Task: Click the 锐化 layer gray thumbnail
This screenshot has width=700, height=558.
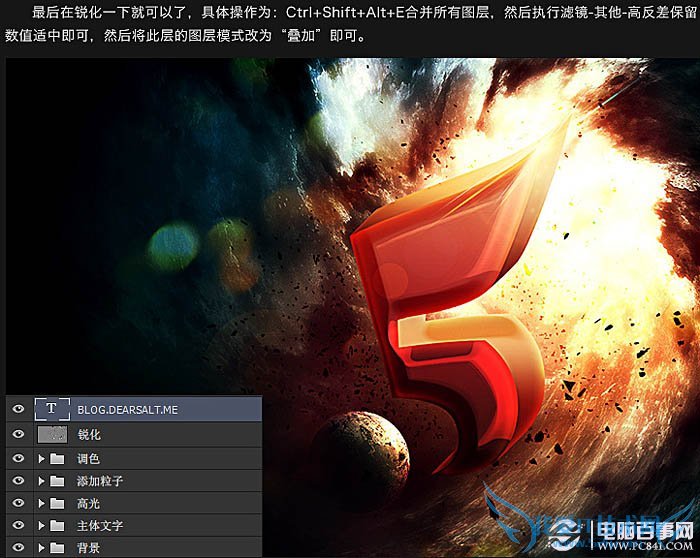Action: (x=53, y=434)
